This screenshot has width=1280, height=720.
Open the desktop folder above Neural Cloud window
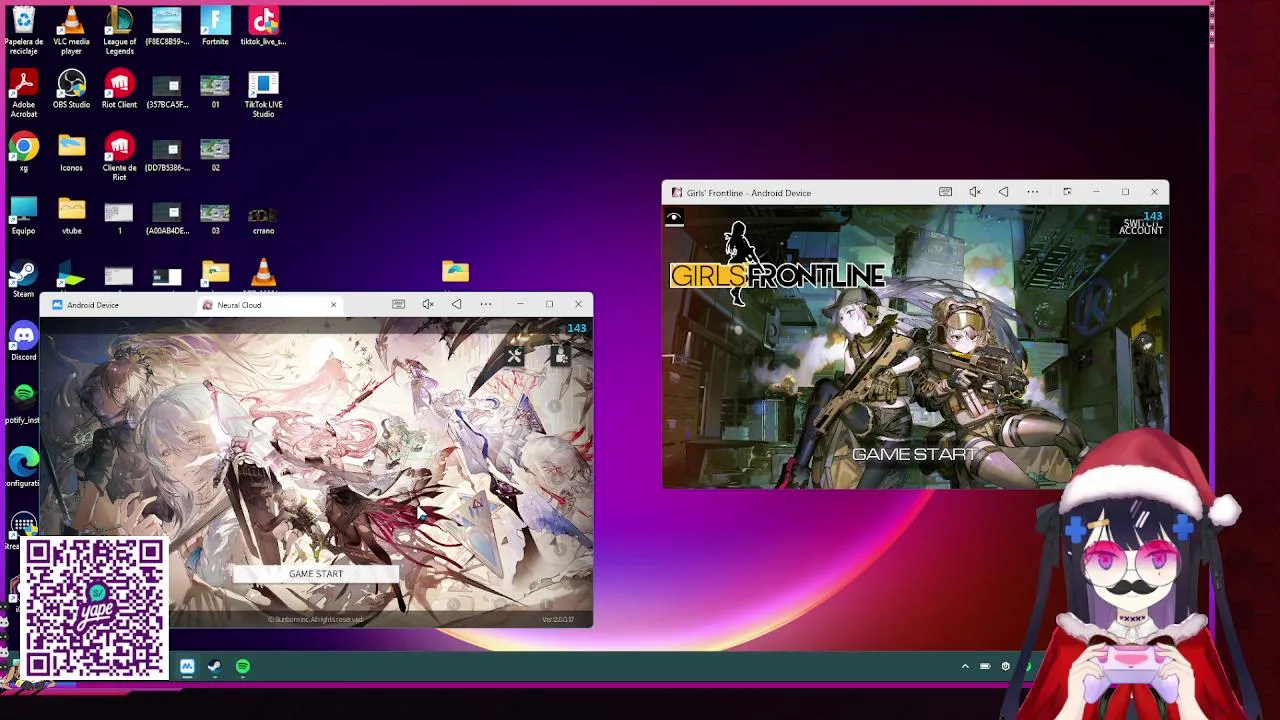pos(455,271)
